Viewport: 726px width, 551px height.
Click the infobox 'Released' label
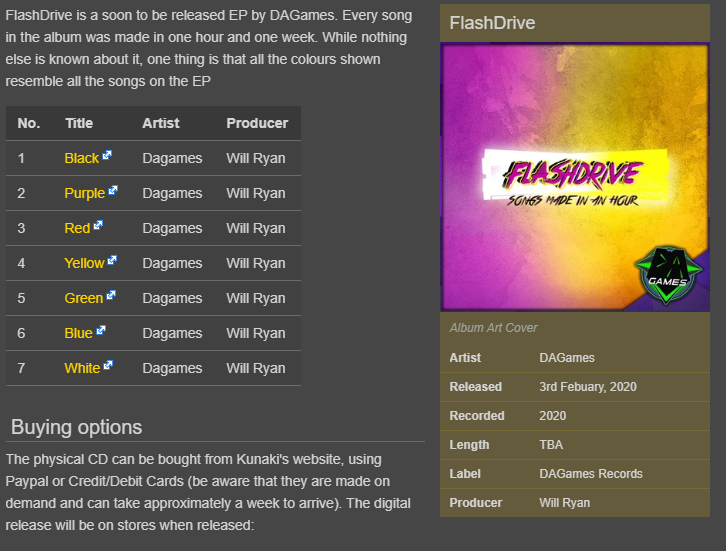[476, 387]
